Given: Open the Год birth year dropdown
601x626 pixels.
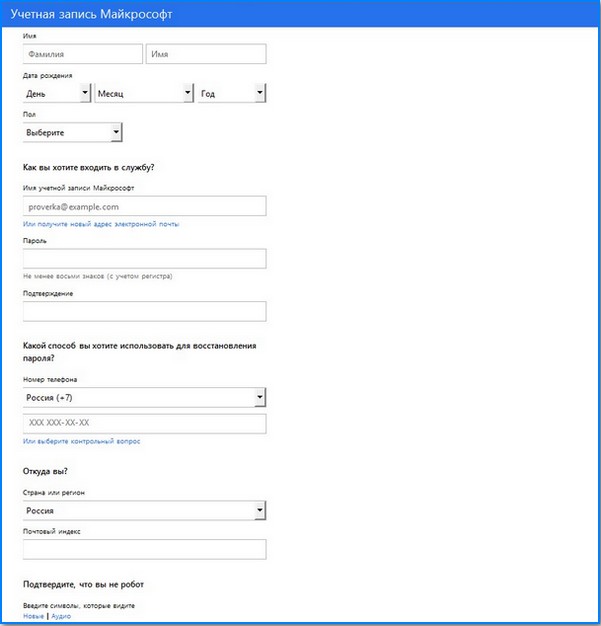Looking at the screenshot, I should pos(231,93).
